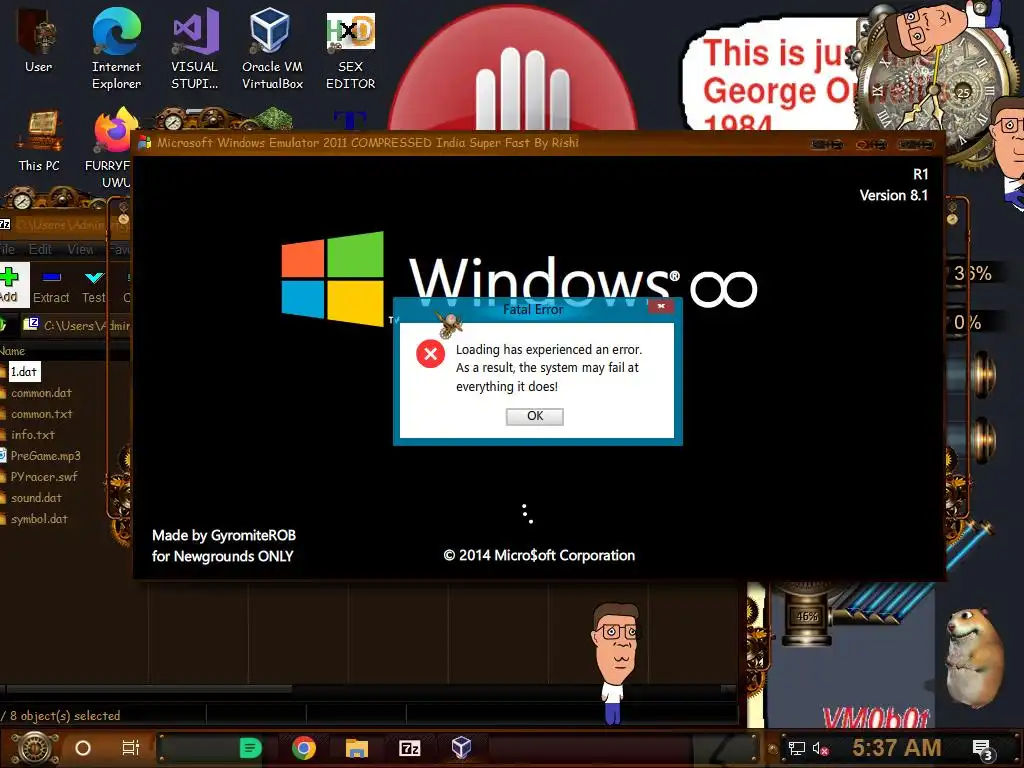1024x768 pixels.
Task: Click the Extract button in 7-Zip toolbar
Action: (x=51, y=286)
